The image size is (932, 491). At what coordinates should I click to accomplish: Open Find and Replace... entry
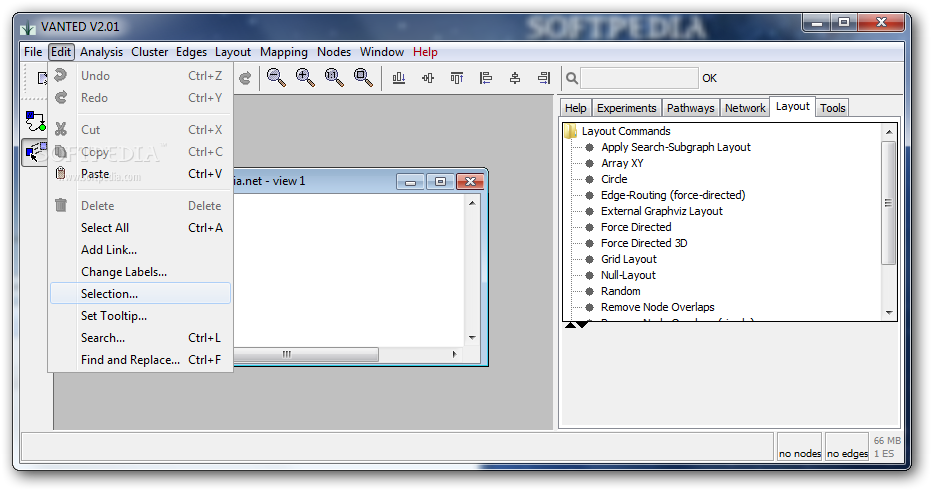[141, 360]
